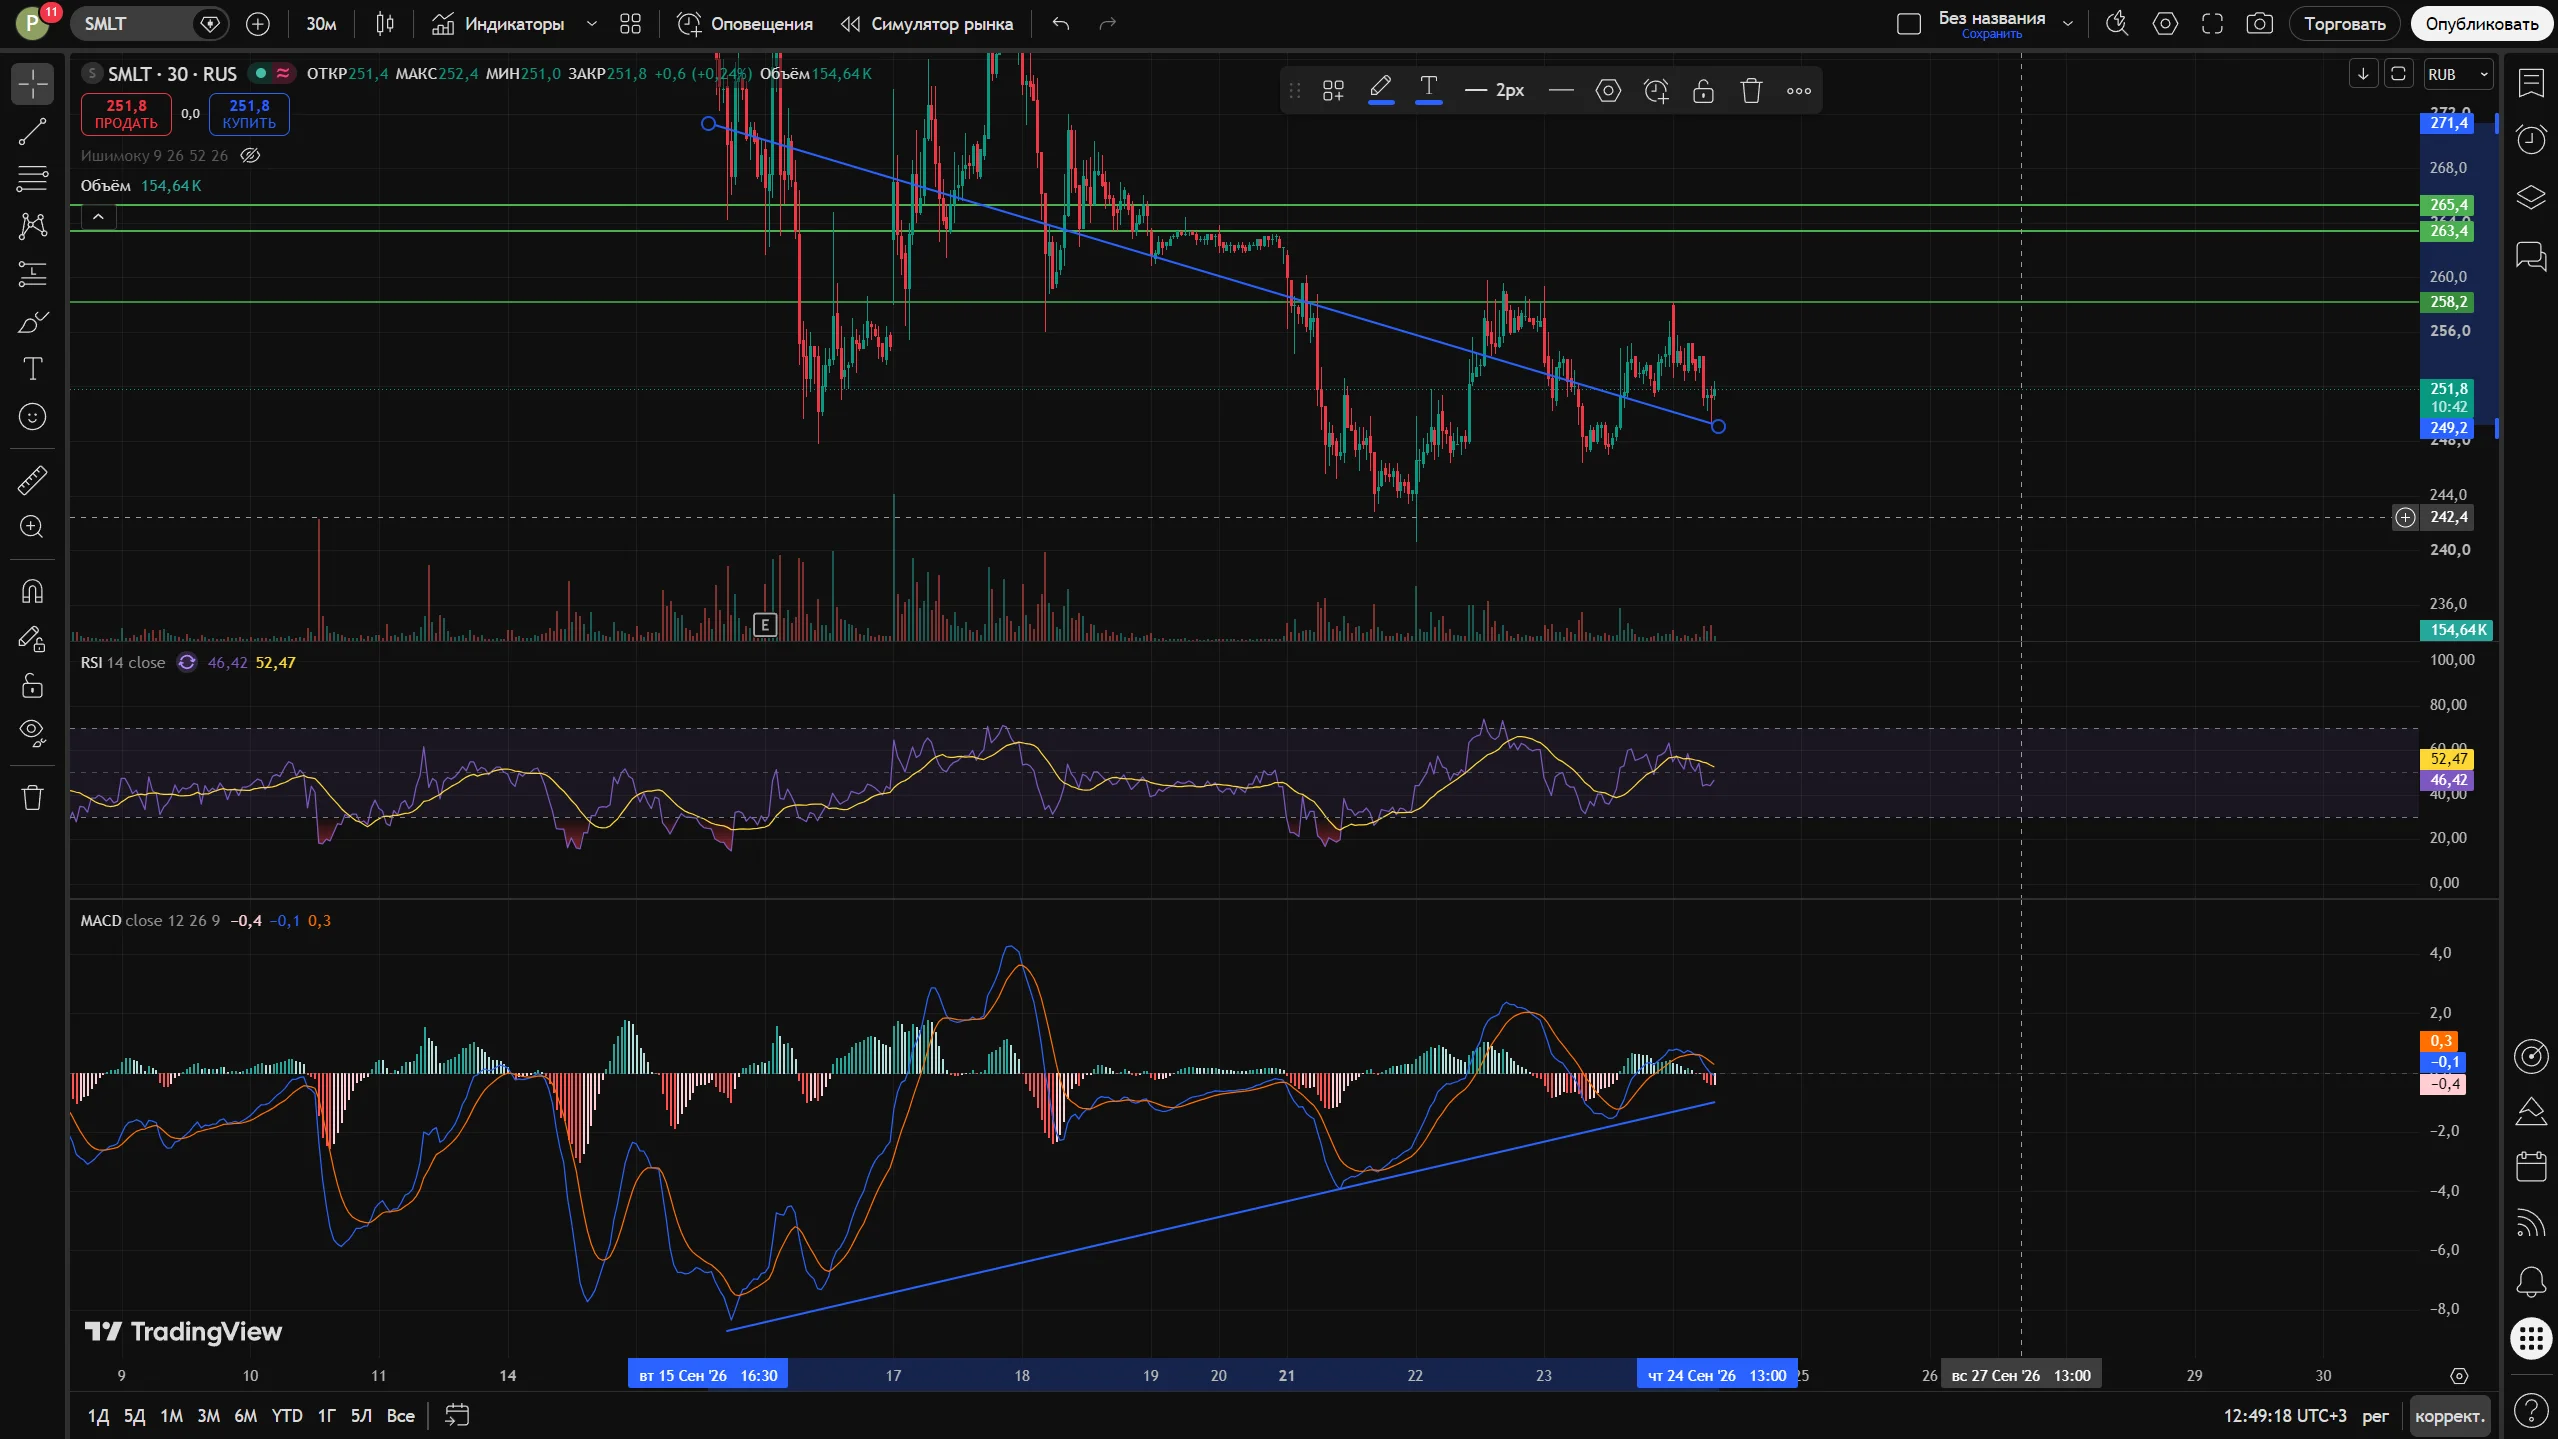The width and height of the screenshot is (2558, 1439).
Task: Select the 5Д date range
Action: pos(134,1416)
